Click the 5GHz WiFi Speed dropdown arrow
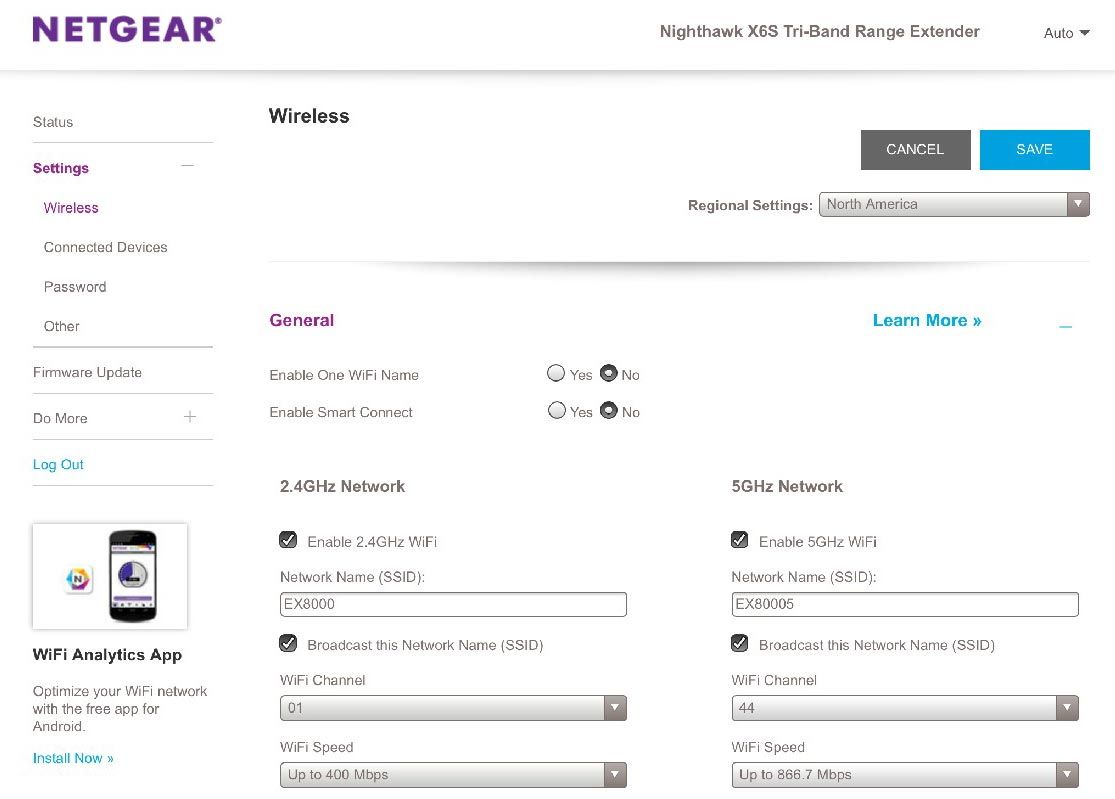Viewport: 1115px width, 799px height. point(1066,774)
